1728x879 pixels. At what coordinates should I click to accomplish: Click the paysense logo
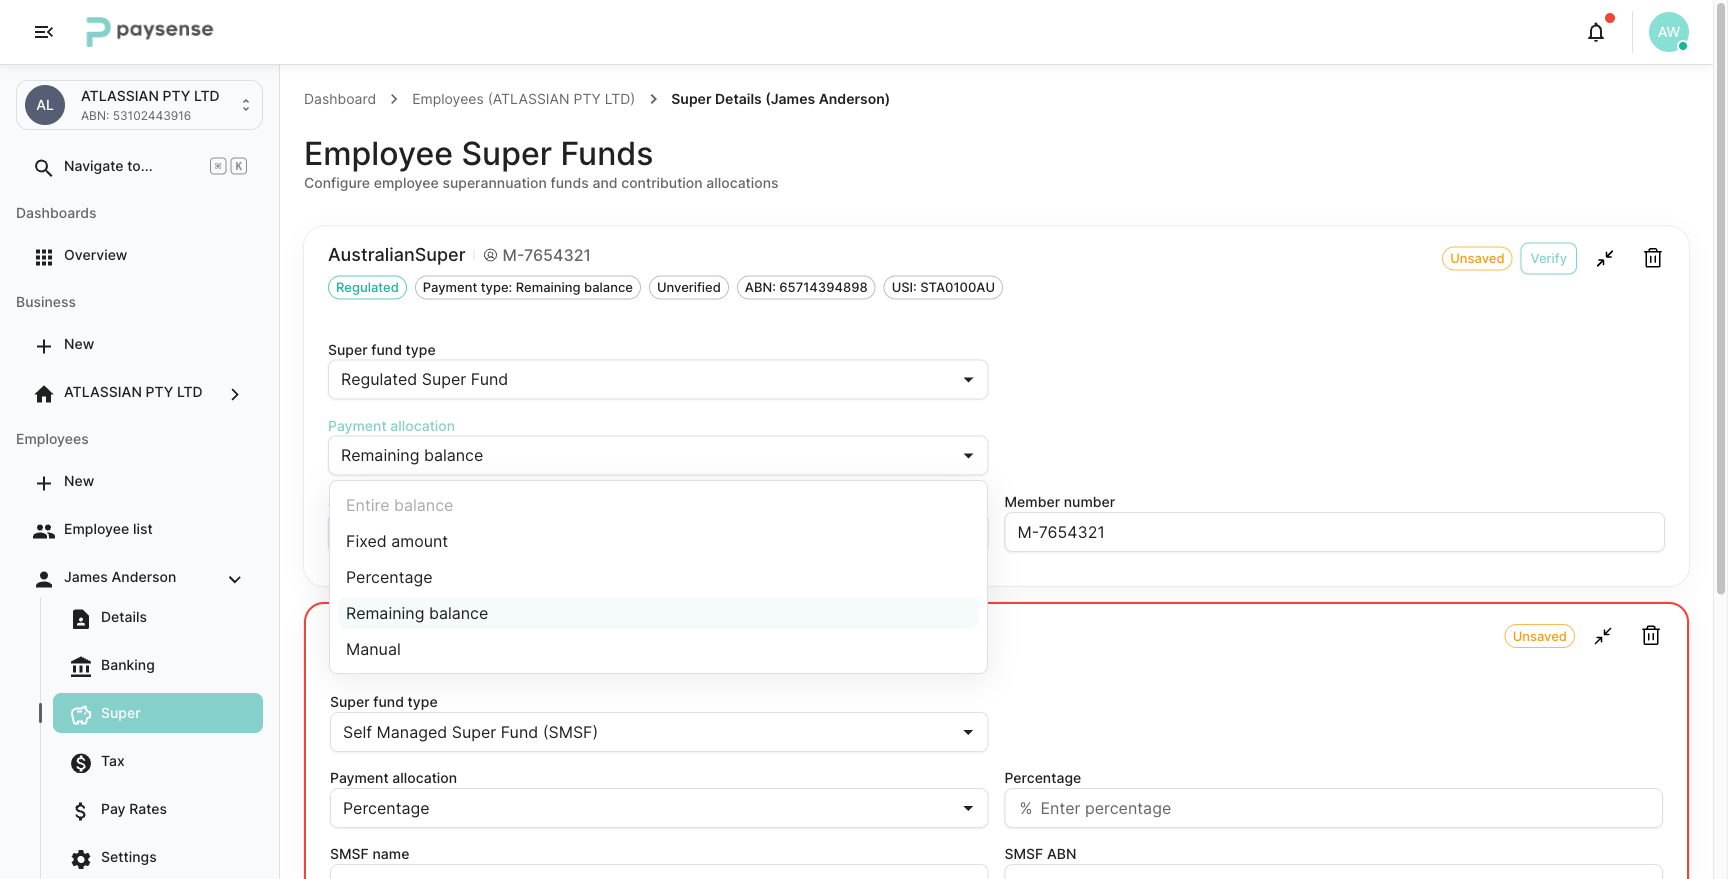click(x=150, y=32)
